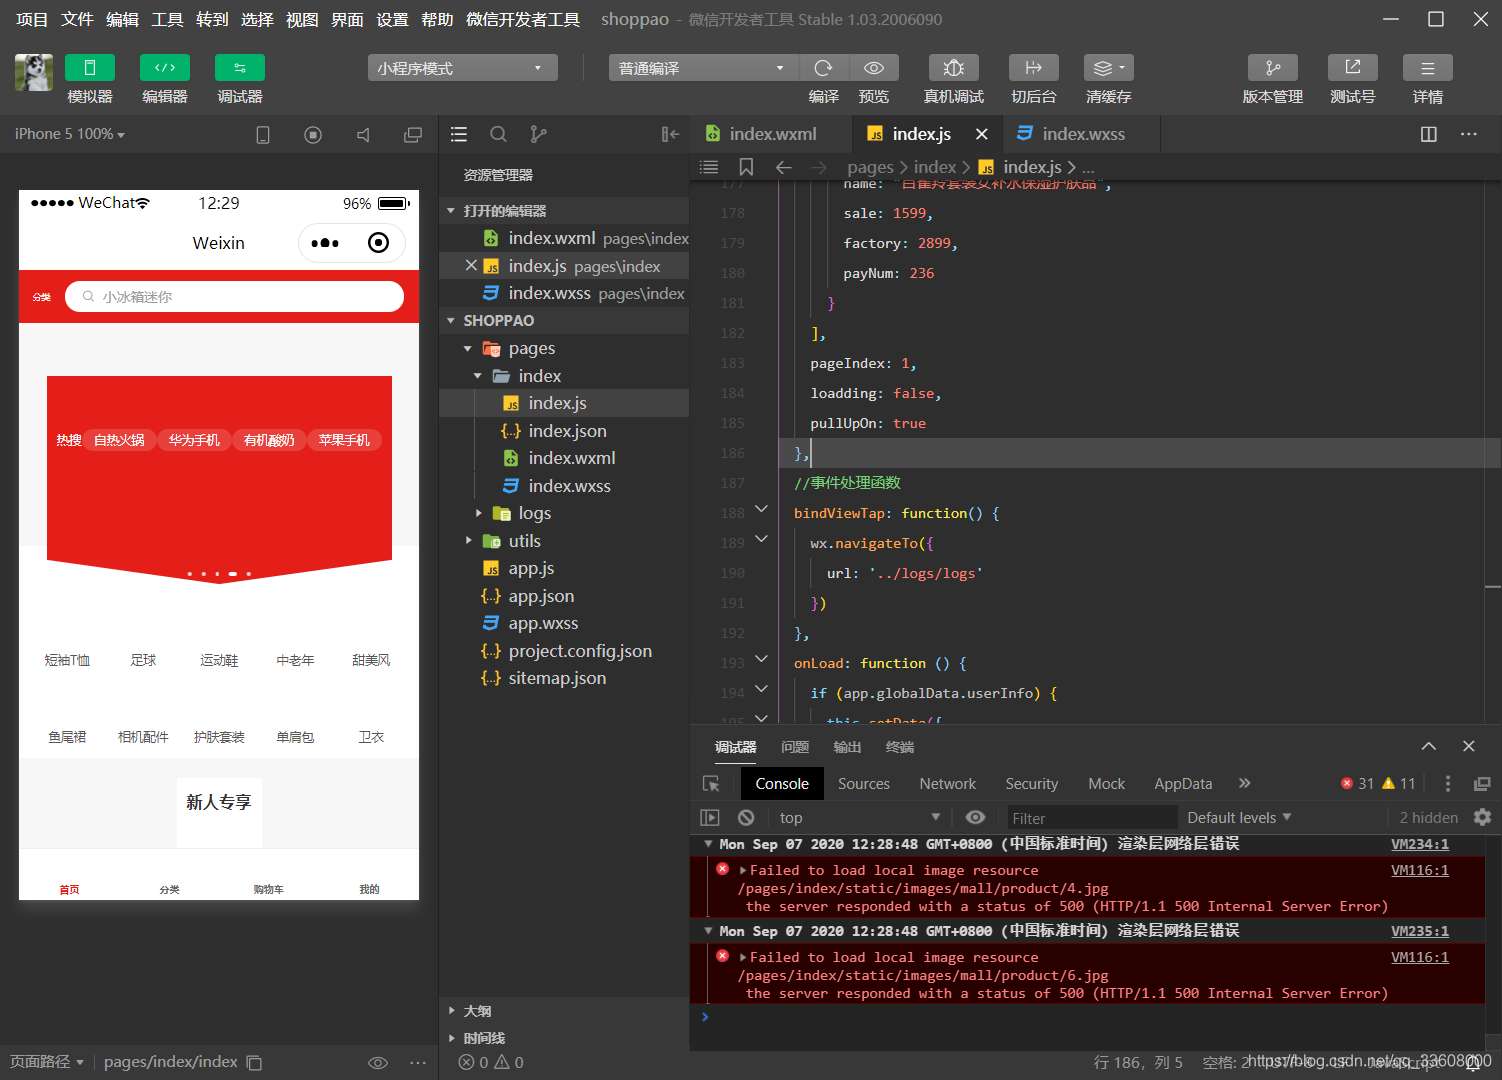Screen dimensions: 1502x1080
Task: Click the simulator device rotate icon
Action: coord(263,135)
